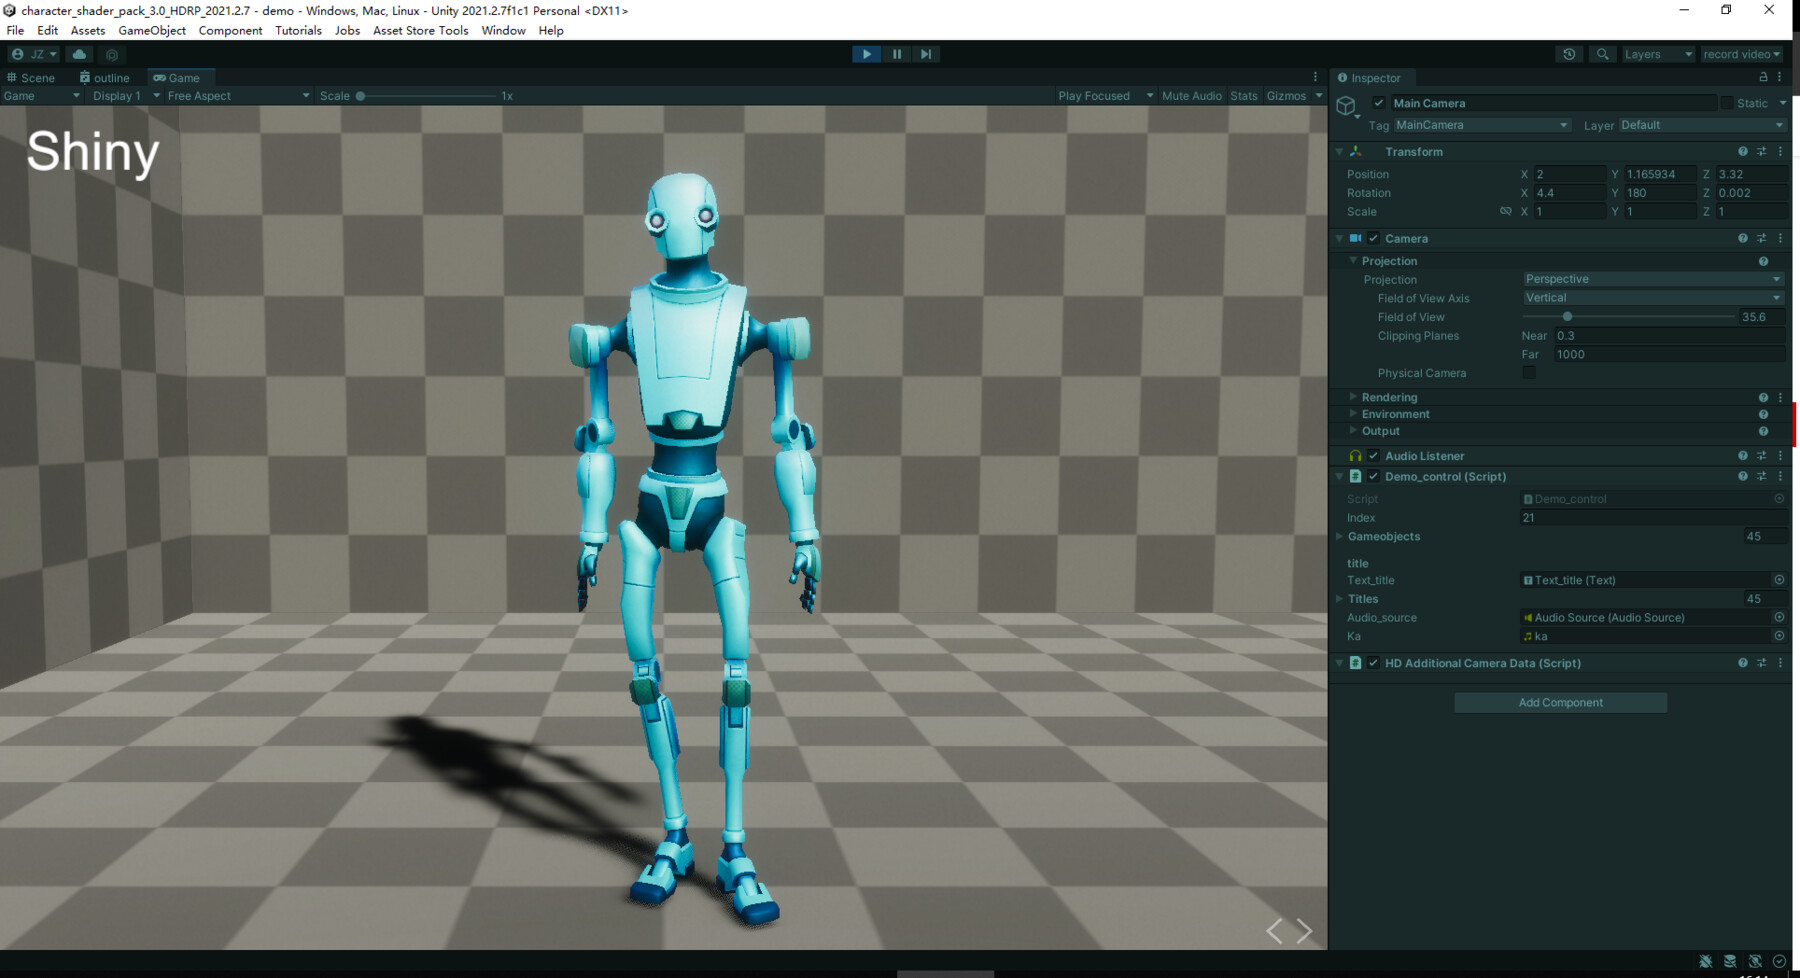Click the Audio Listener headphone icon

click(x=1355, y=455)
